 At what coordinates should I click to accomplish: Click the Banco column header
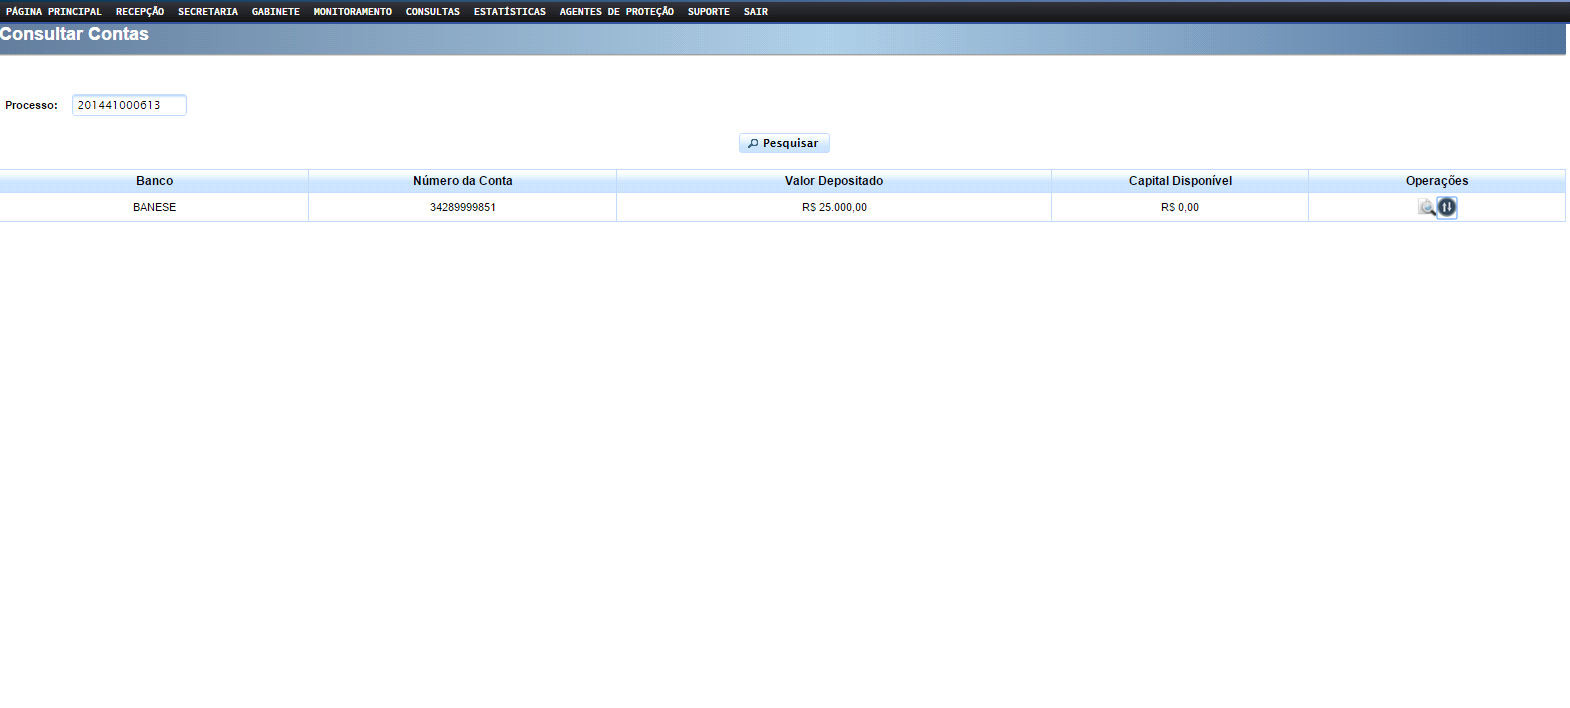coord(155,181)
